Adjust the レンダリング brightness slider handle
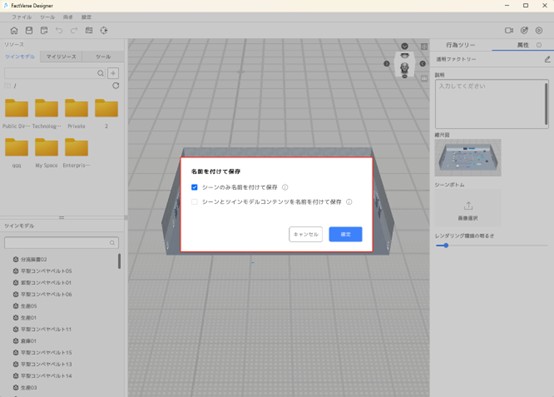The image size is (554, 397). [x=446, y=245]
